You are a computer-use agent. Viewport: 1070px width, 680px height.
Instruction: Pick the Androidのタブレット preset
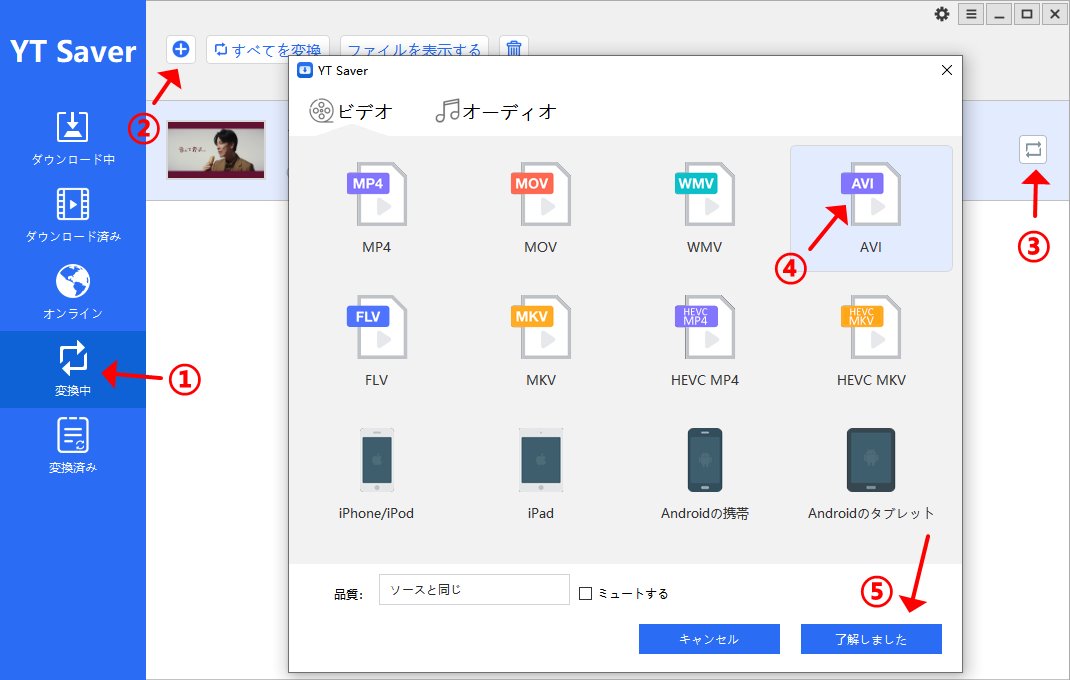click(x=871, y=460)
